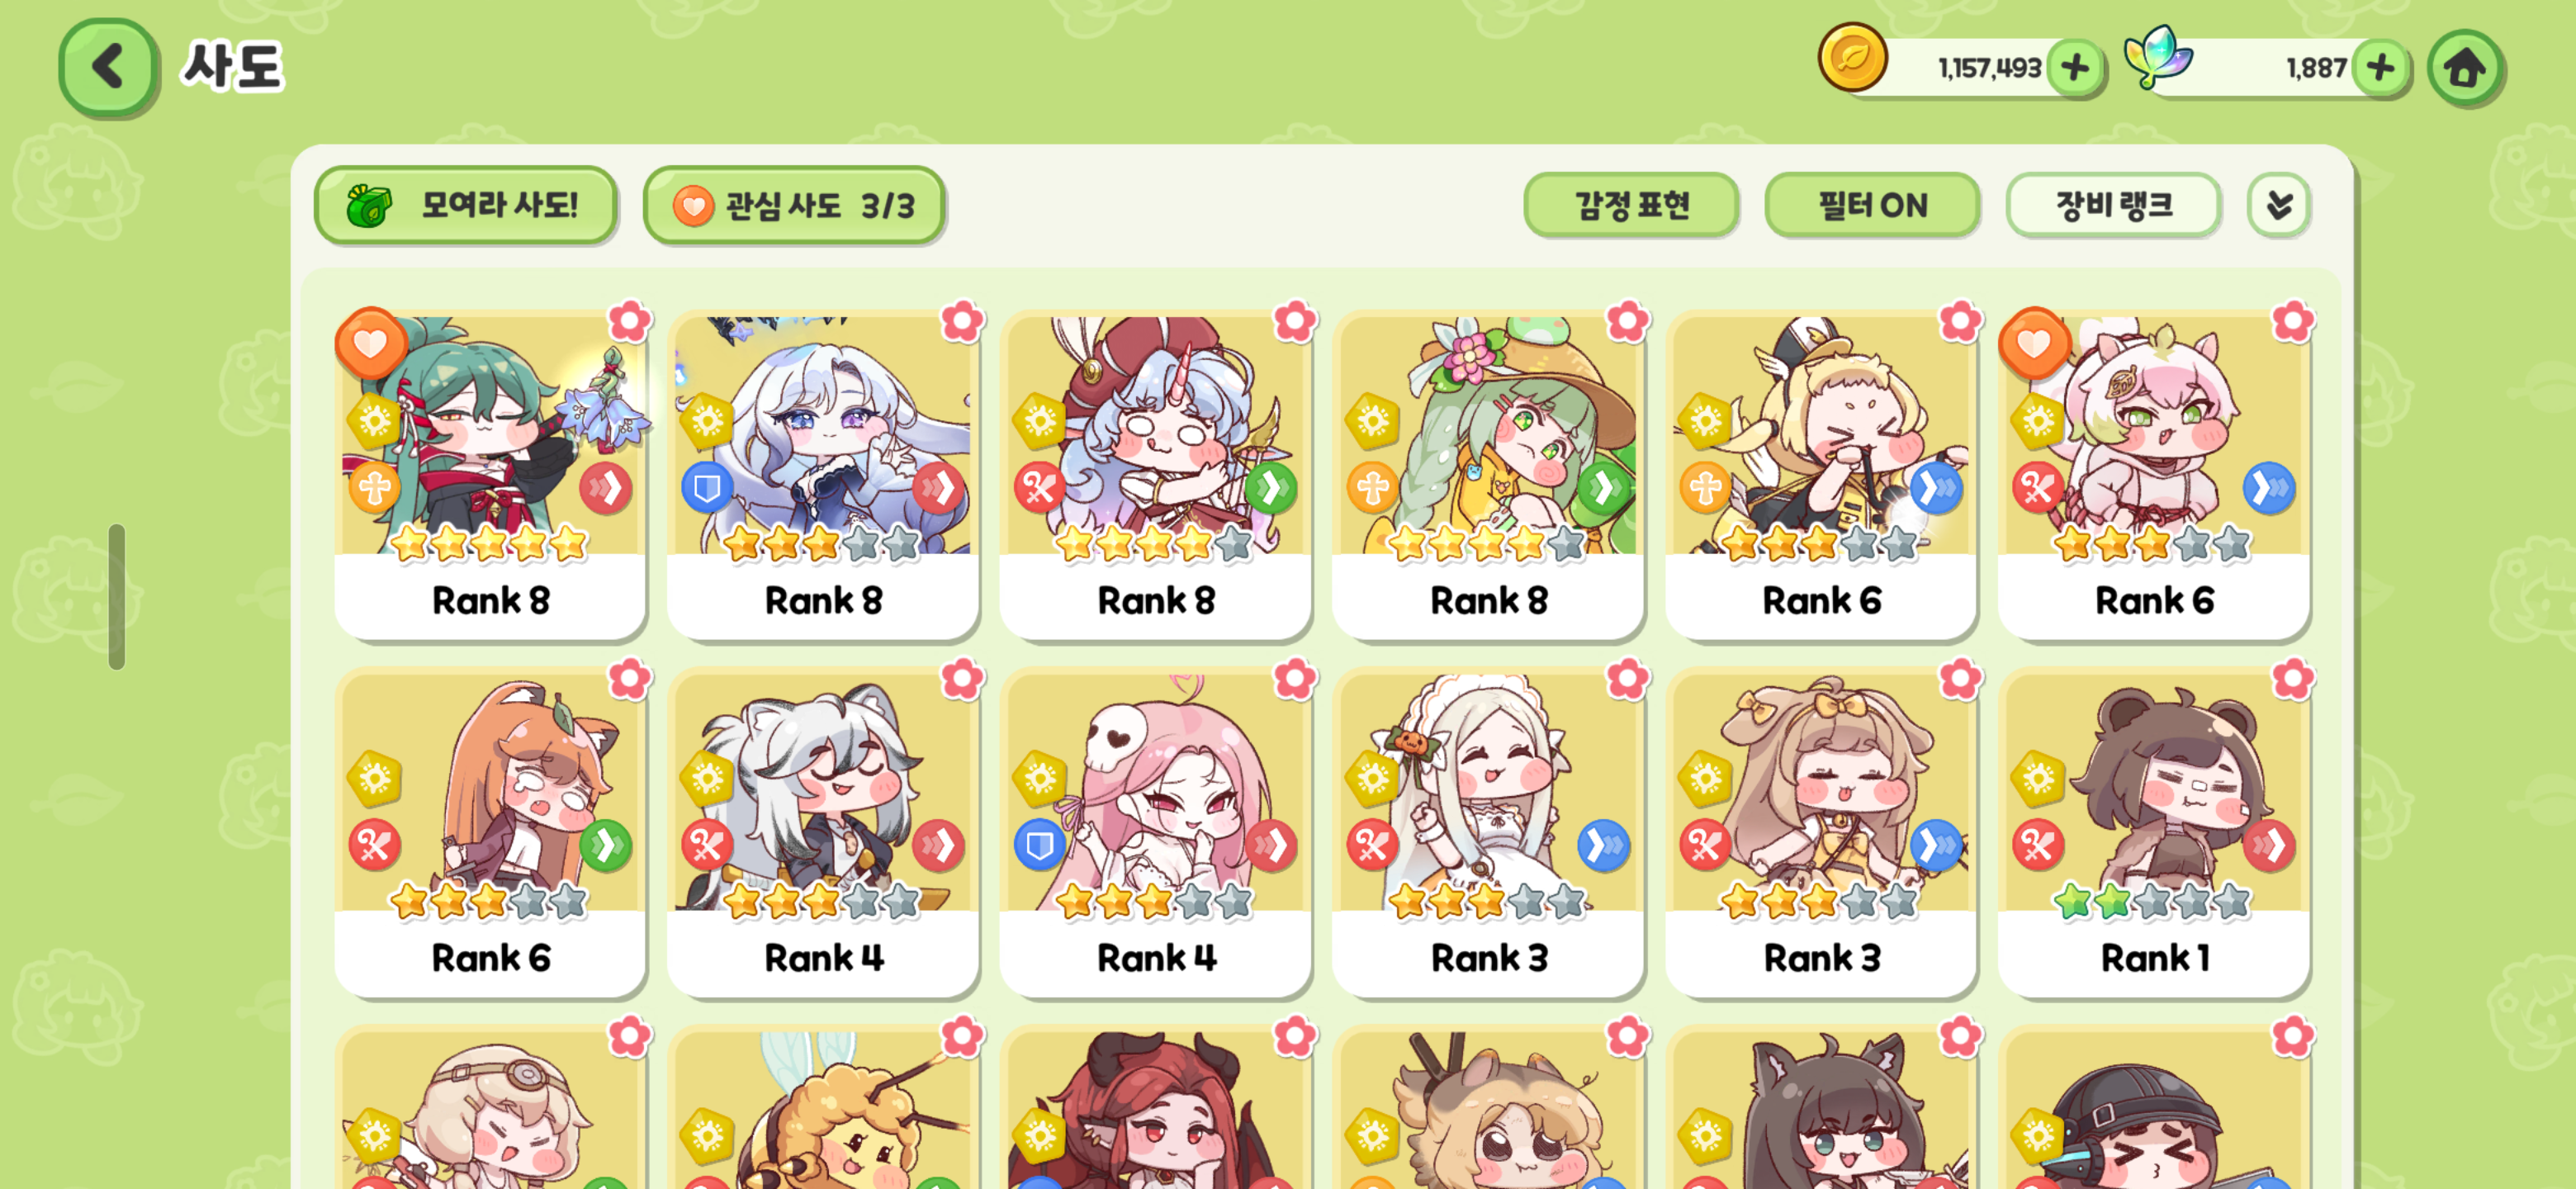2576x1189 pixels.
Task: Open the 감정 표현 emotion tab
Action: [1631, 205]
